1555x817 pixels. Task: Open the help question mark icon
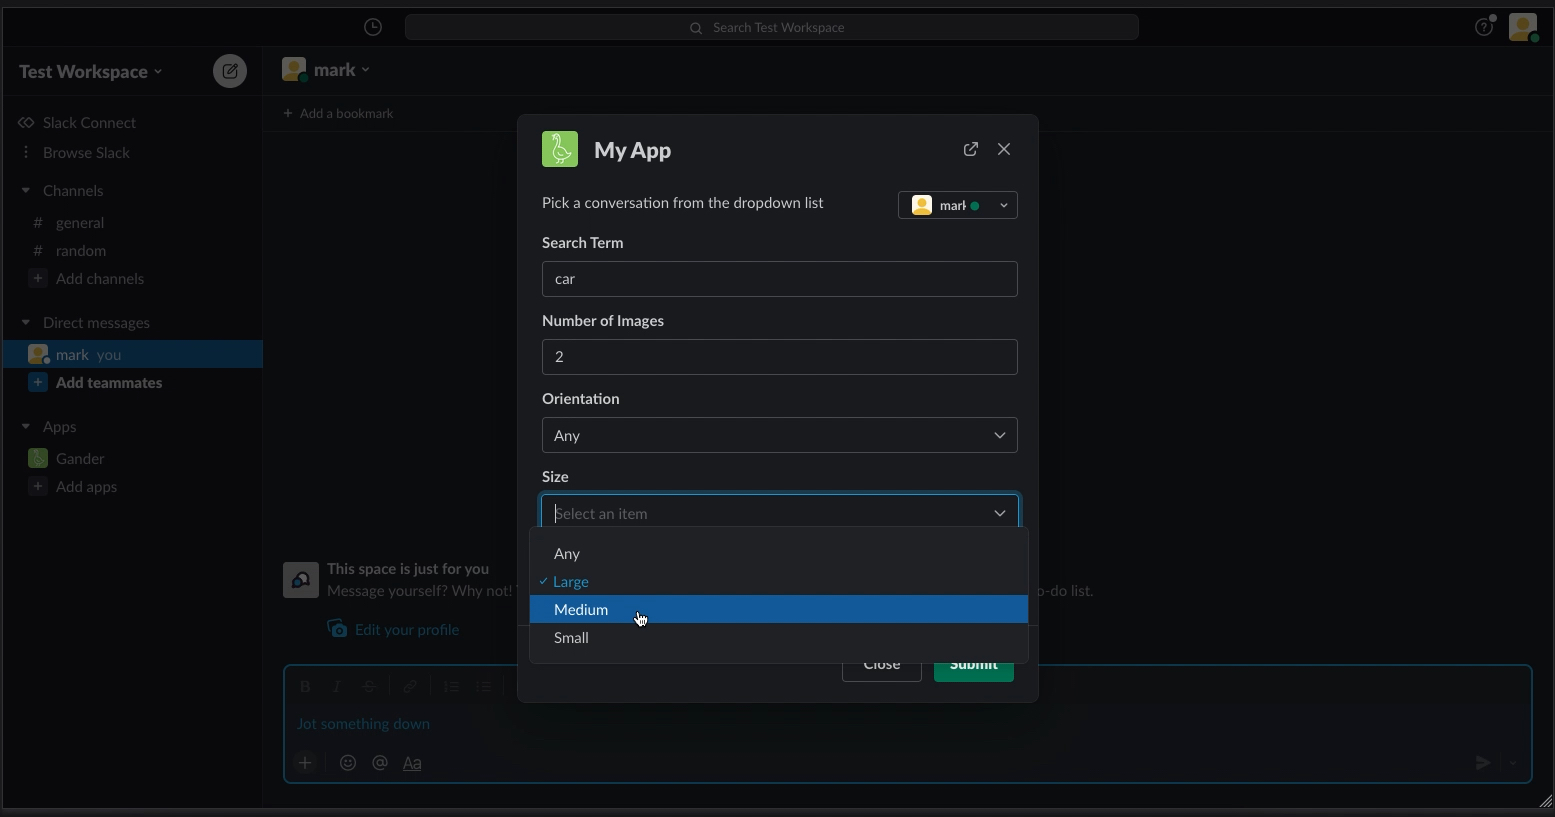1484,27
